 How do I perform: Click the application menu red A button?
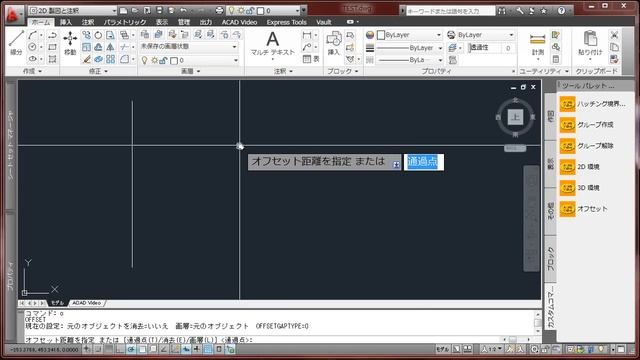point(13,15)
